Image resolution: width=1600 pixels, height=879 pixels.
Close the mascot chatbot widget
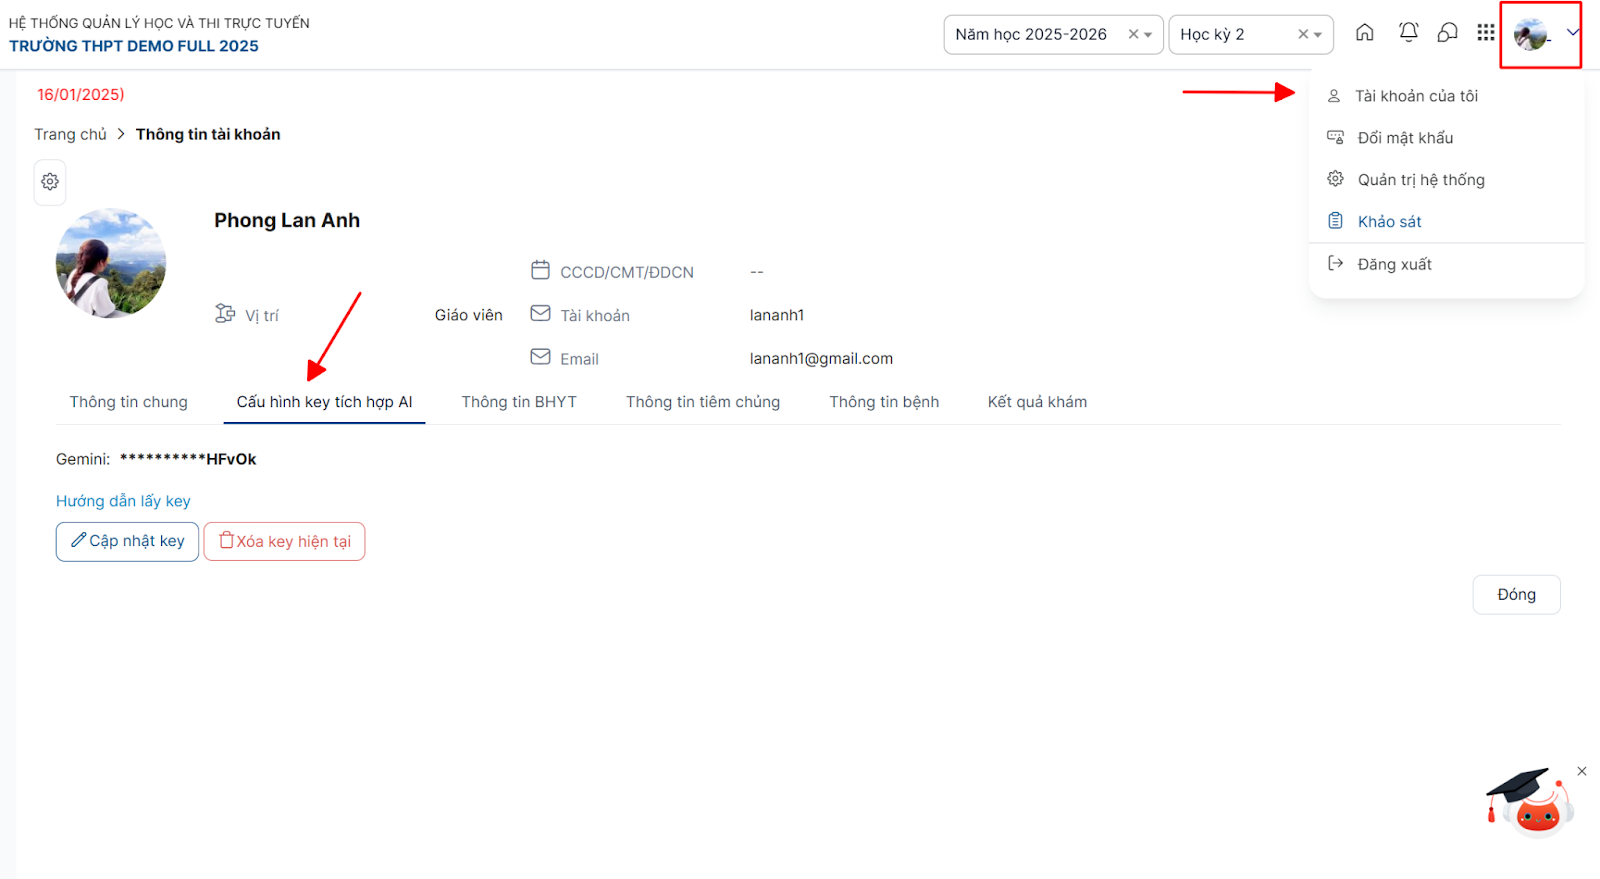(1582, 771)
